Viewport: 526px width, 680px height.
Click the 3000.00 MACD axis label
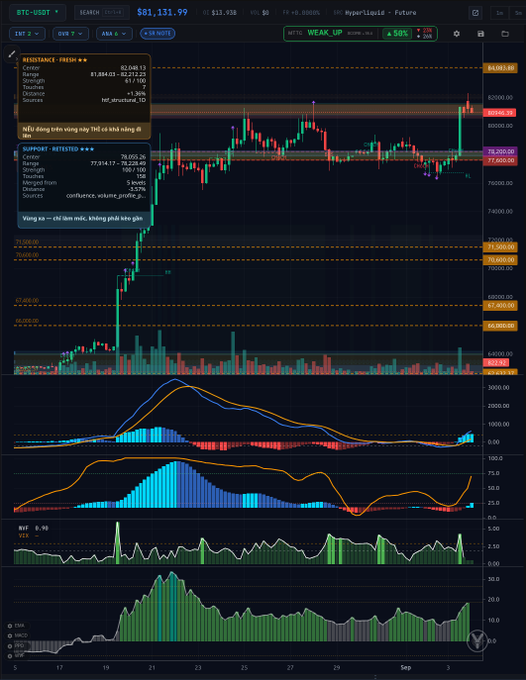[499, 387]
